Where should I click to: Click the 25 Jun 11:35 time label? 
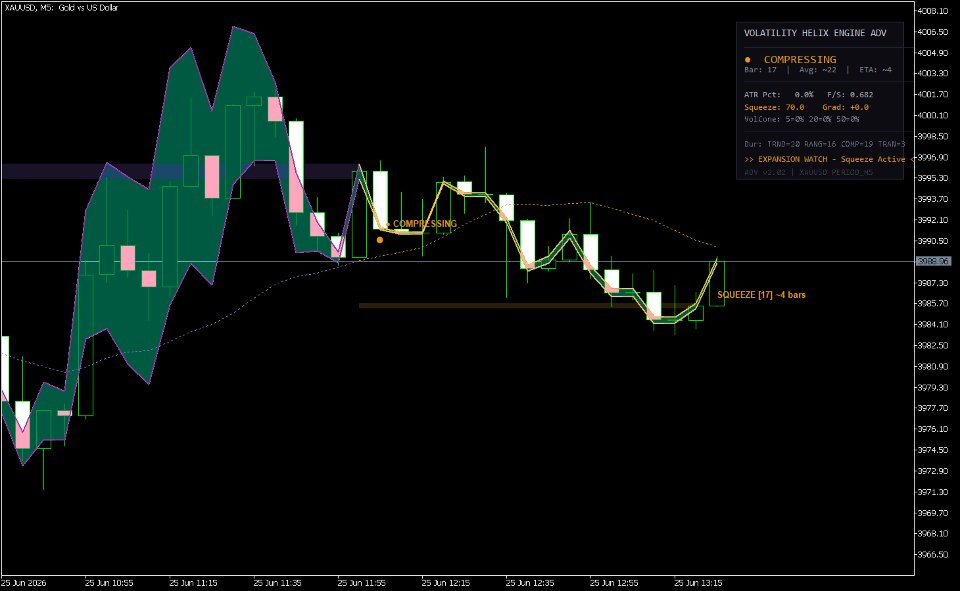tap(277, 582)
